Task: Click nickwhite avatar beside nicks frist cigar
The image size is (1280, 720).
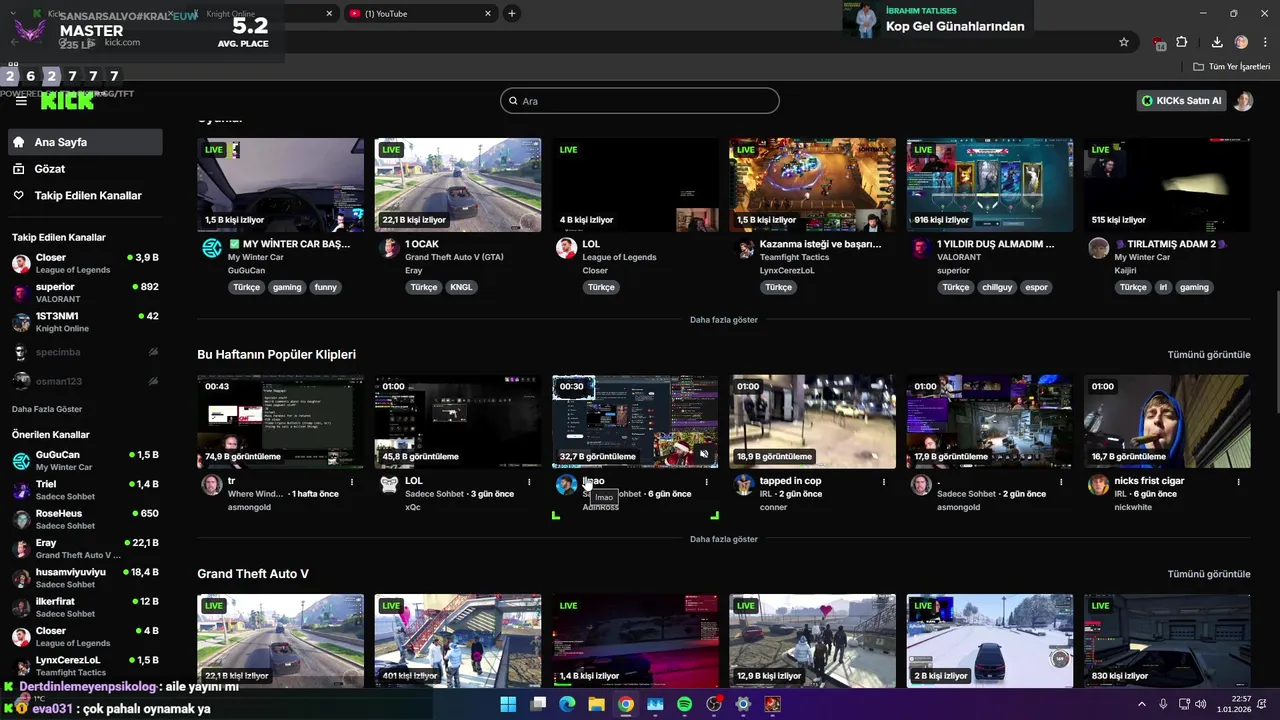Action: (x=1098, y=485)
